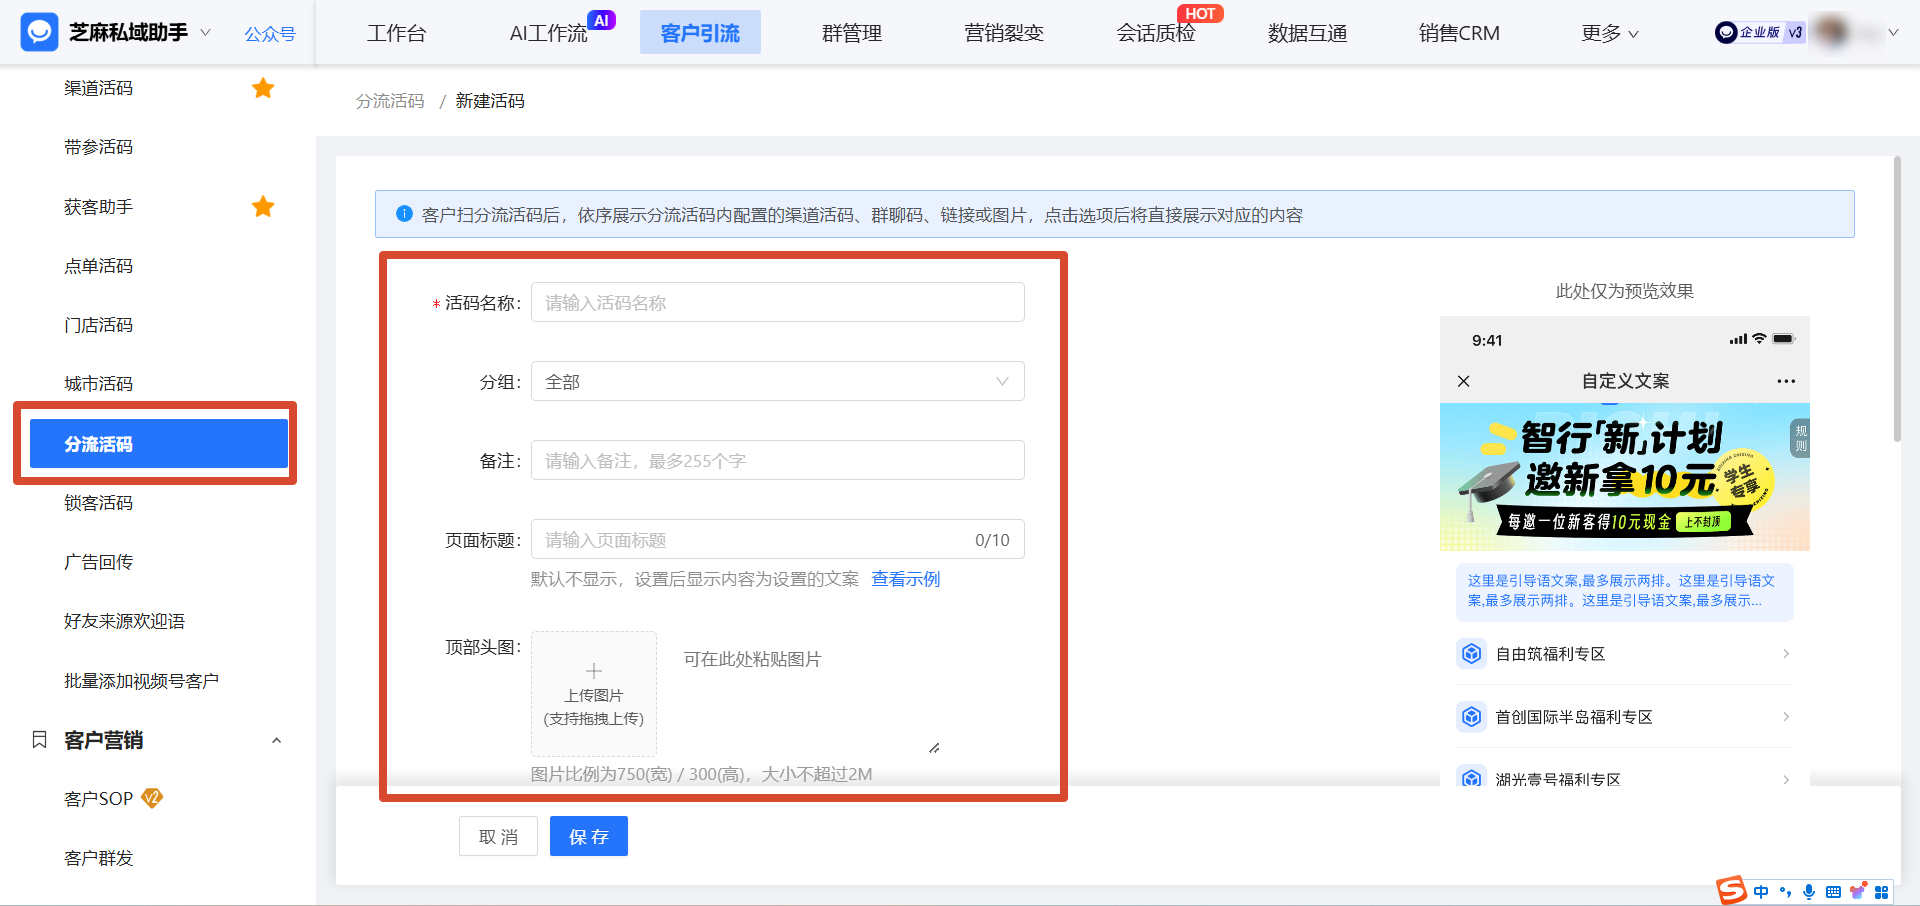Open the 会话质检 tab
Viewport: 1920px width, 906px height.
1156,33
